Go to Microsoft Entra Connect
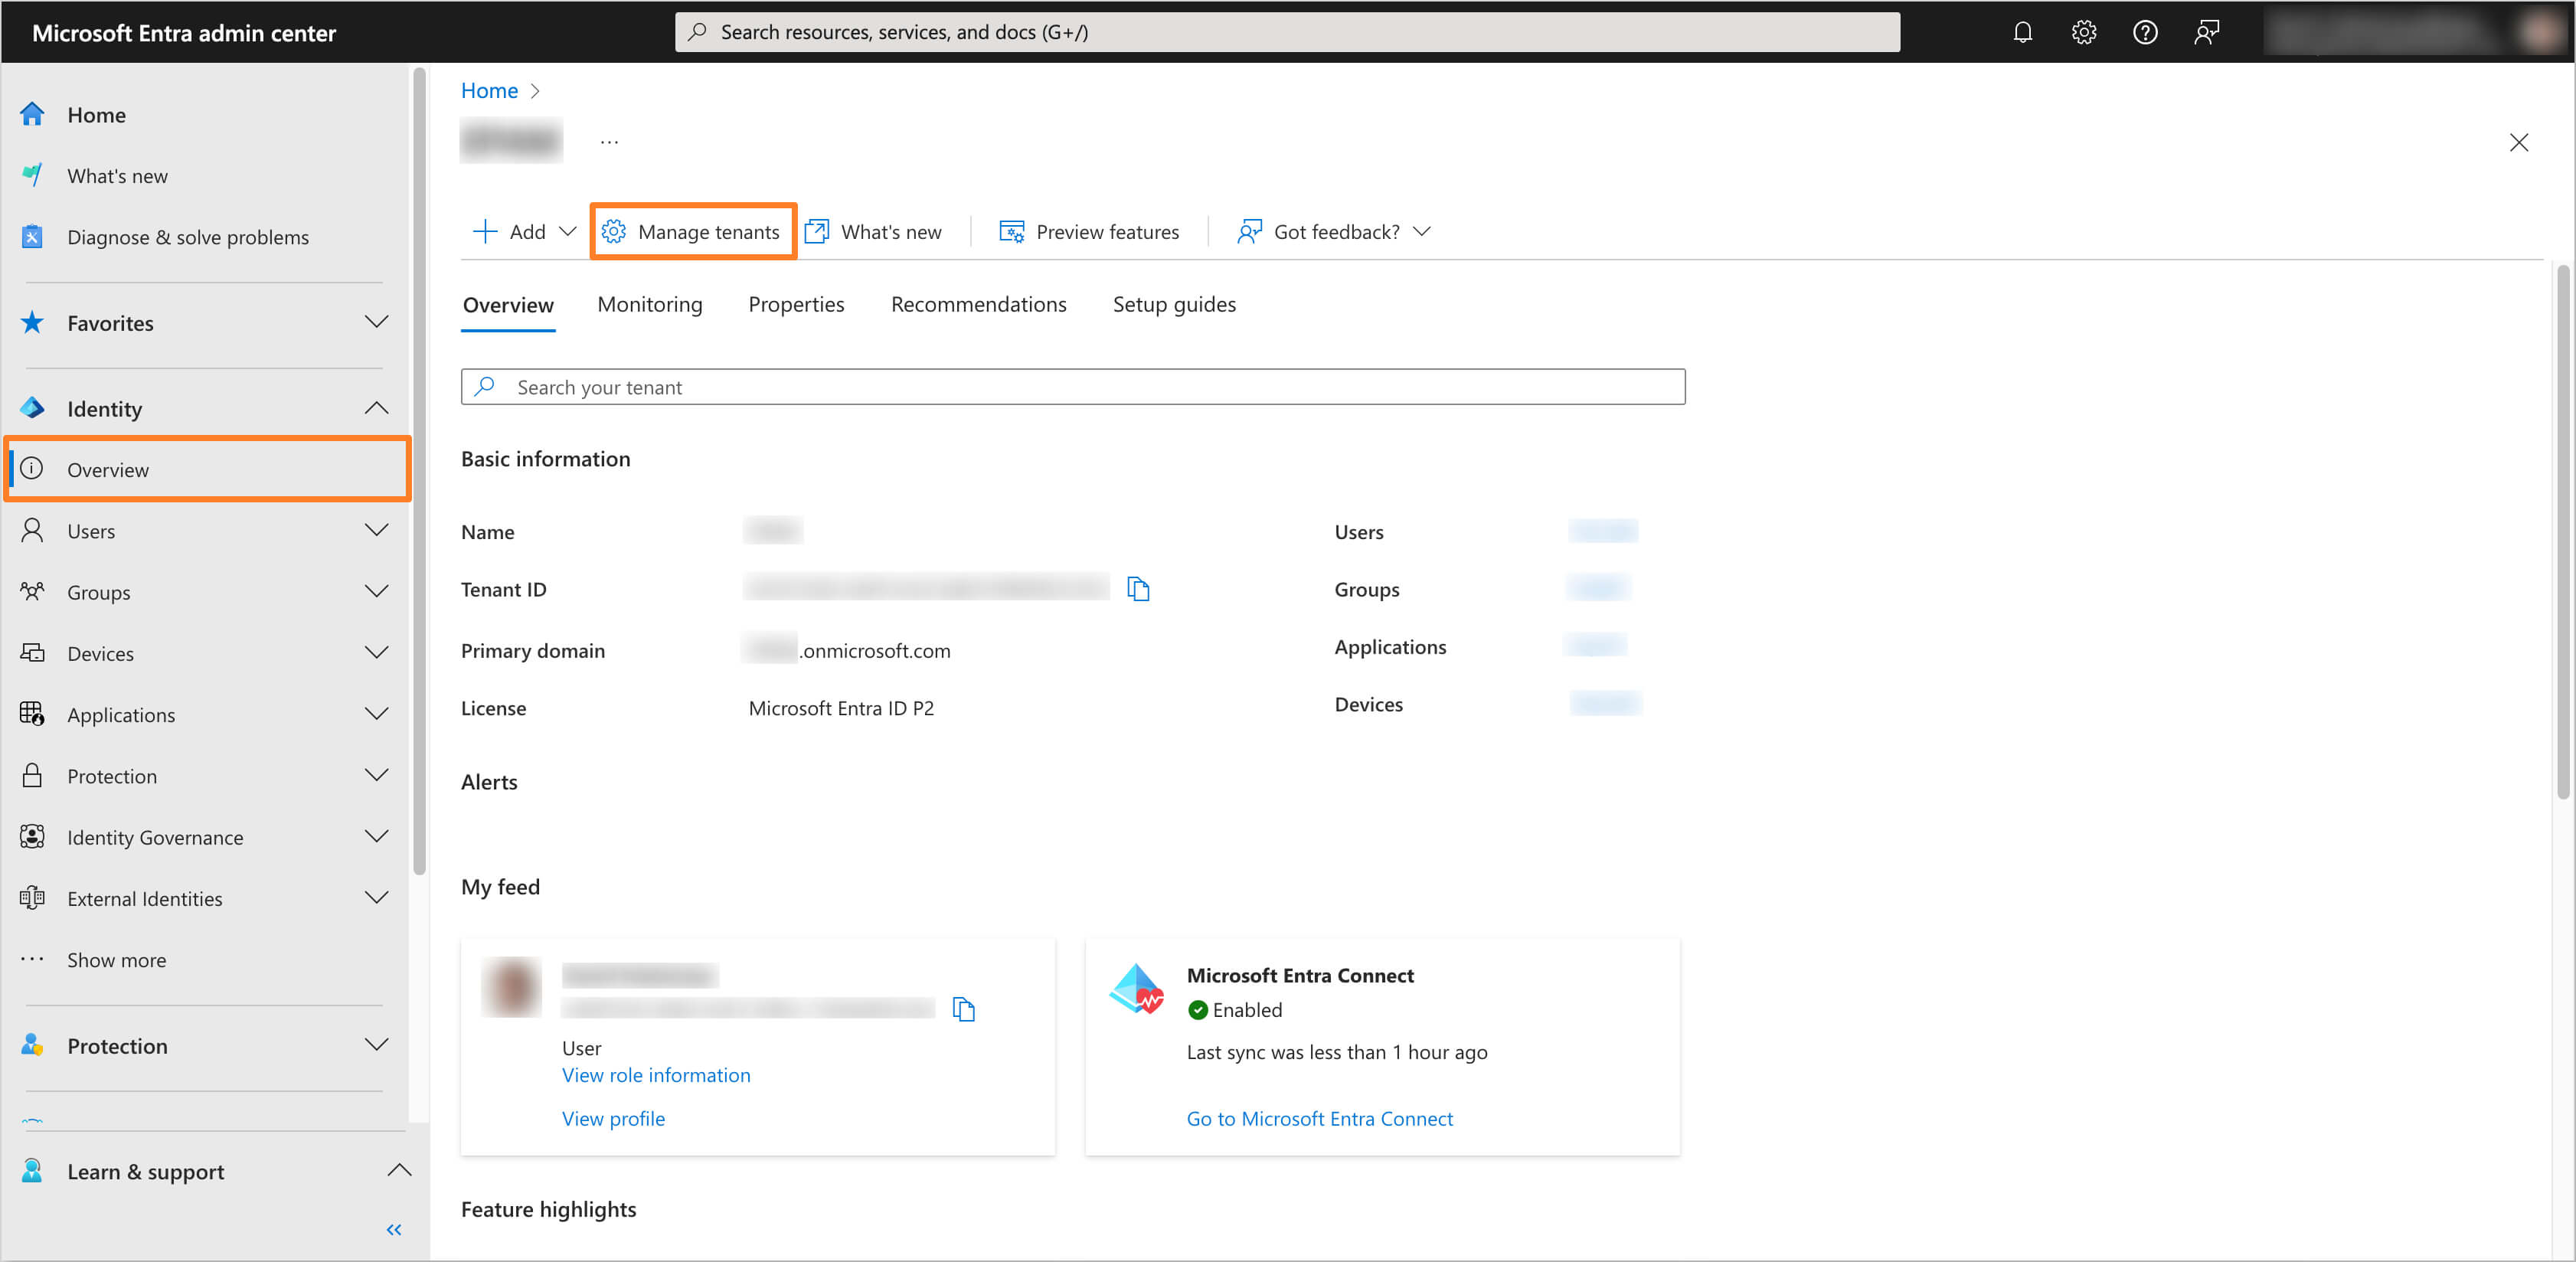 coord(1320,1118)
